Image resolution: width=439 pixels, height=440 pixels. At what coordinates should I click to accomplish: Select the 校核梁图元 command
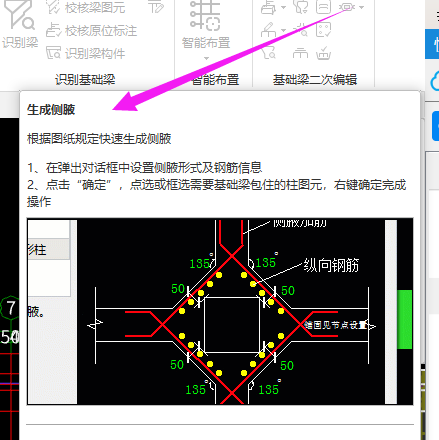(x=86, y=7)
